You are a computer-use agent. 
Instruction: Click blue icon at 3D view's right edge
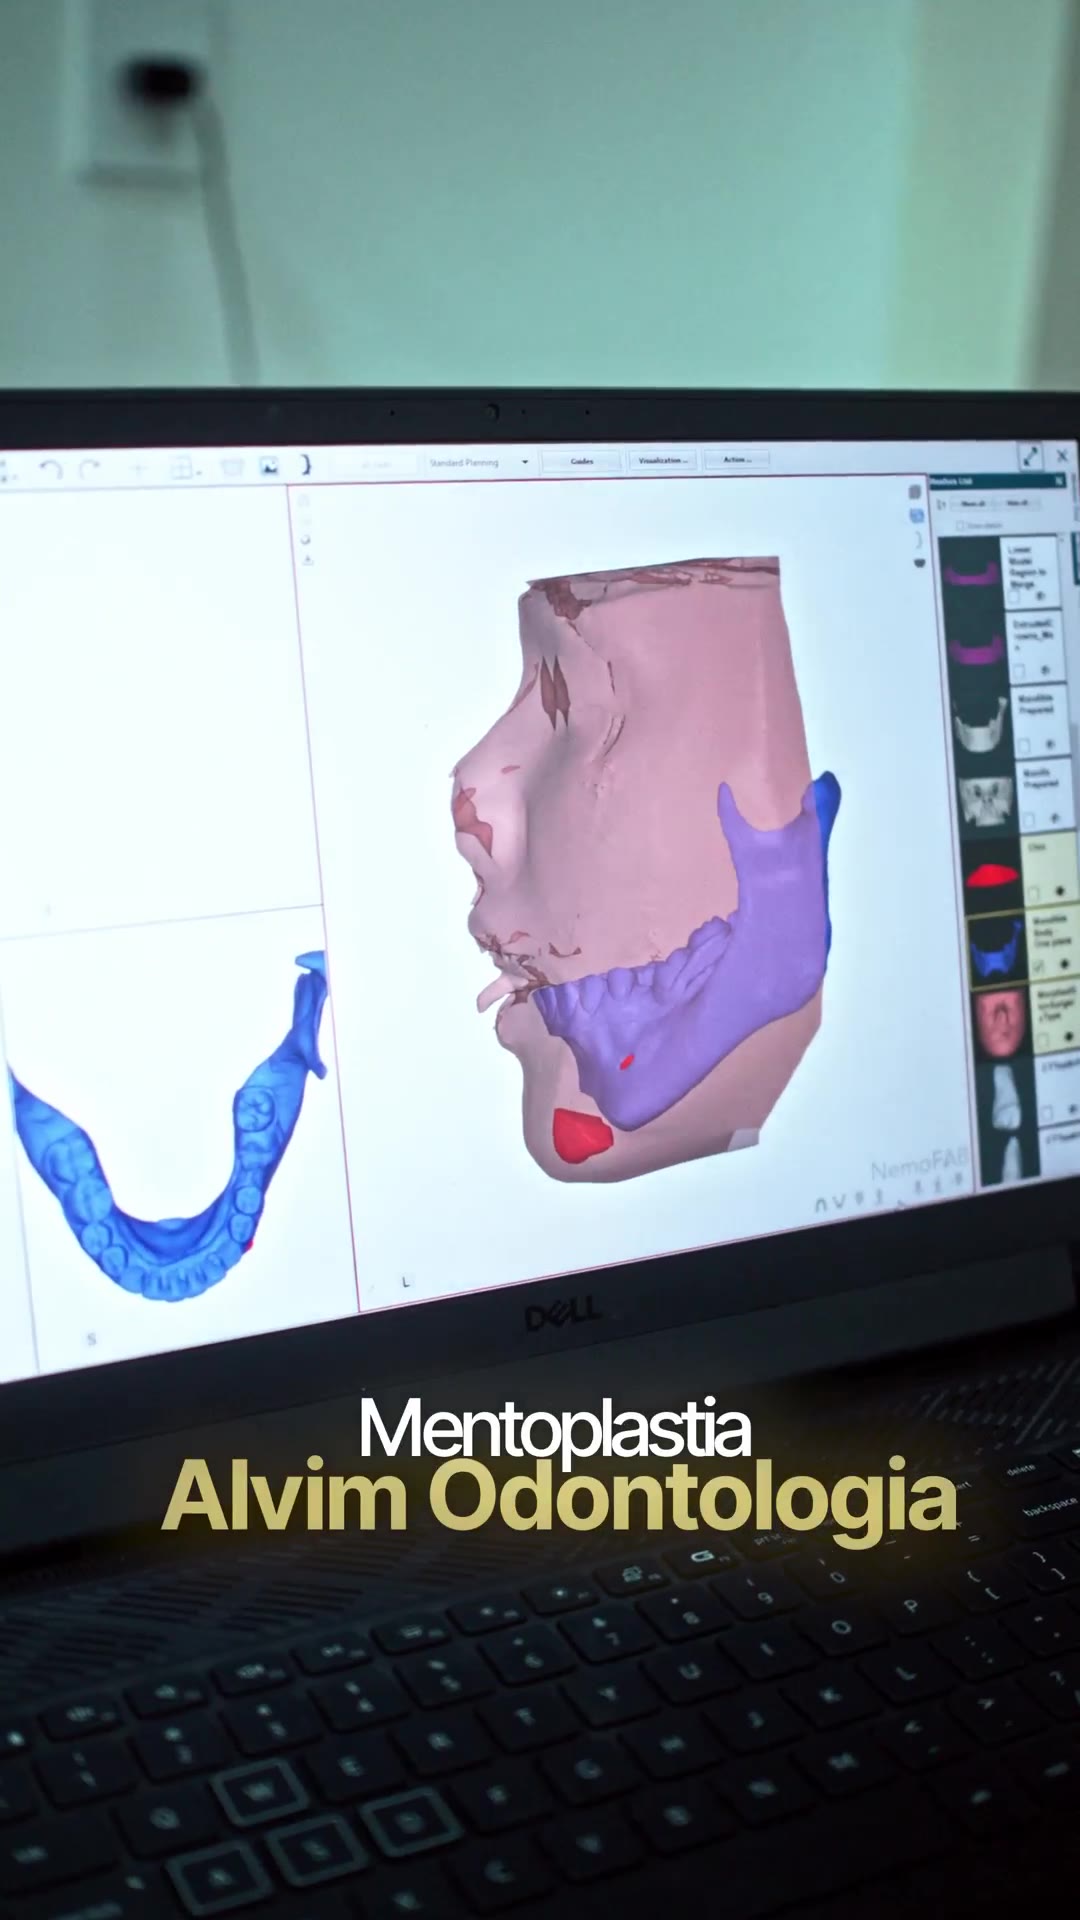coord(916,516)
